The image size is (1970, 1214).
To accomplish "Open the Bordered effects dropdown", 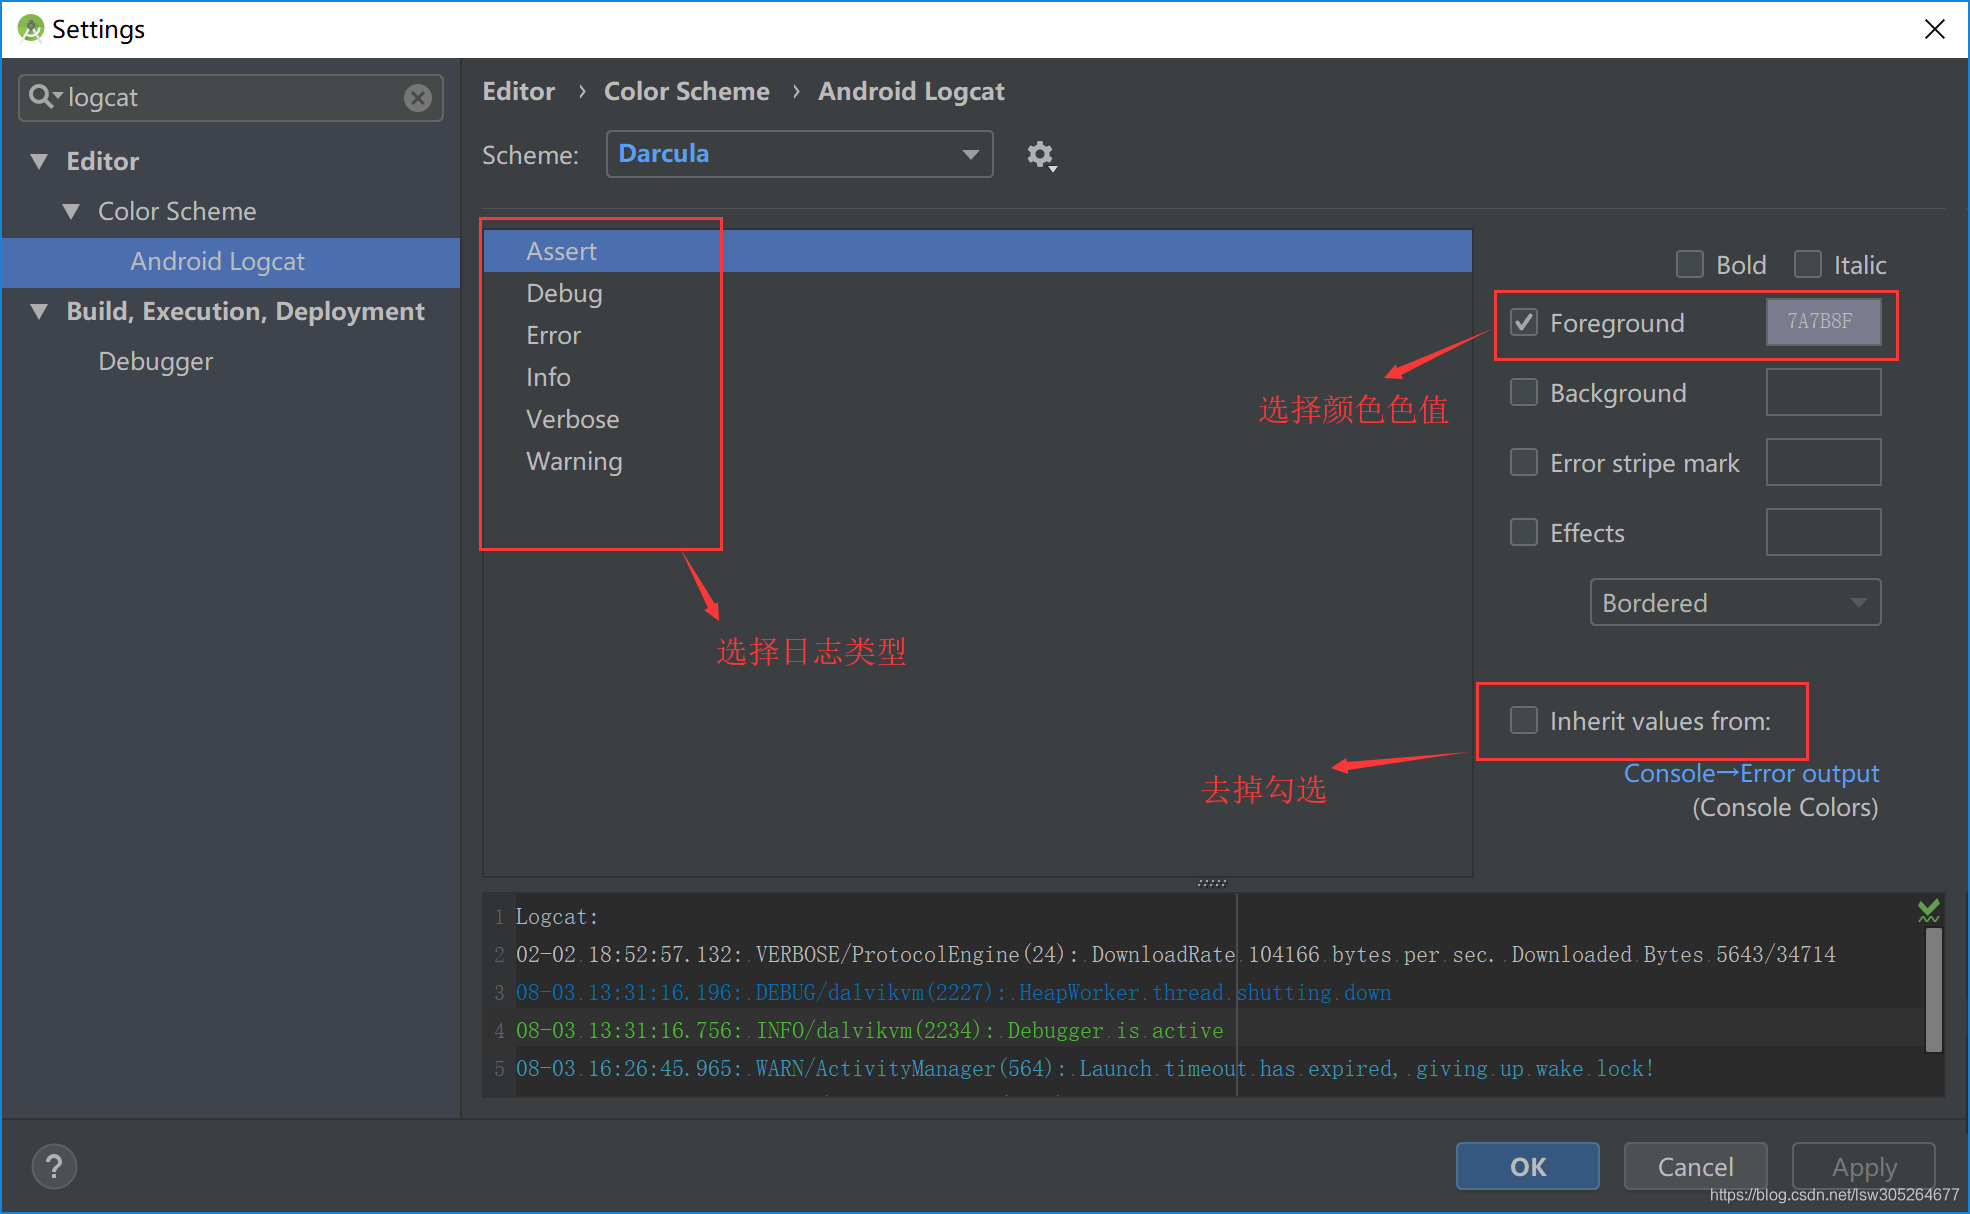I will coord(1735,603).
